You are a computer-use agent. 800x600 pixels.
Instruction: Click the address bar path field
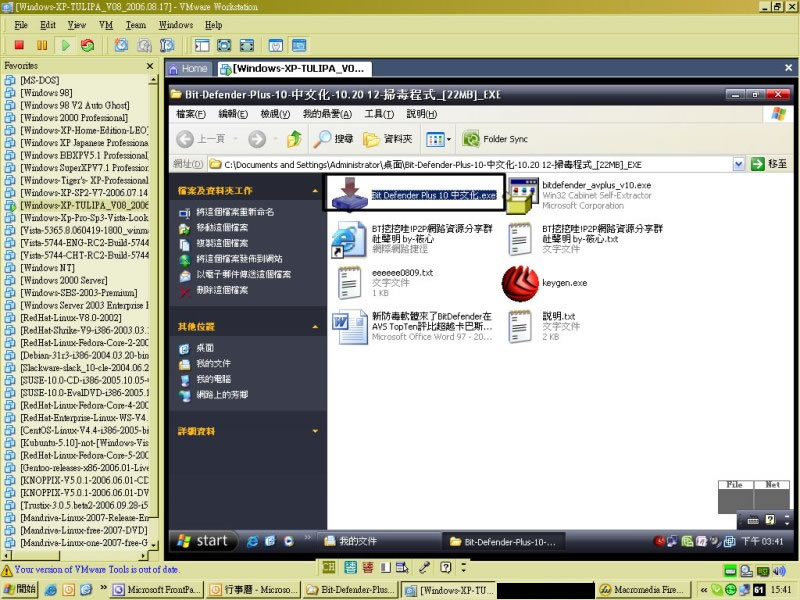pos(469,164)
